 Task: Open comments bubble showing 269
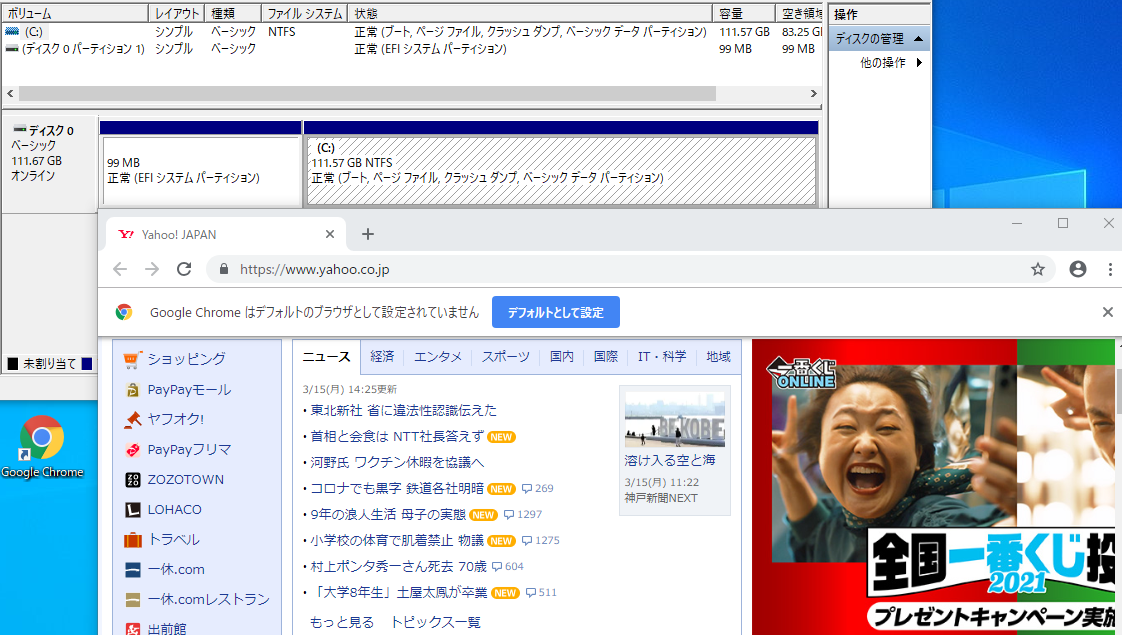(x=537, y=488)
